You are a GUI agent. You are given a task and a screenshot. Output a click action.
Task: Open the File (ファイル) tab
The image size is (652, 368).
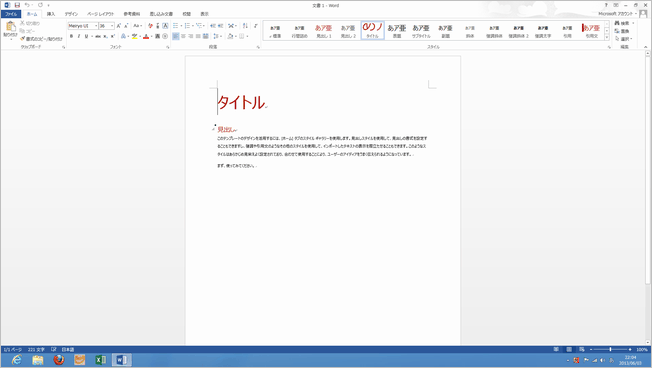[11, 14]
